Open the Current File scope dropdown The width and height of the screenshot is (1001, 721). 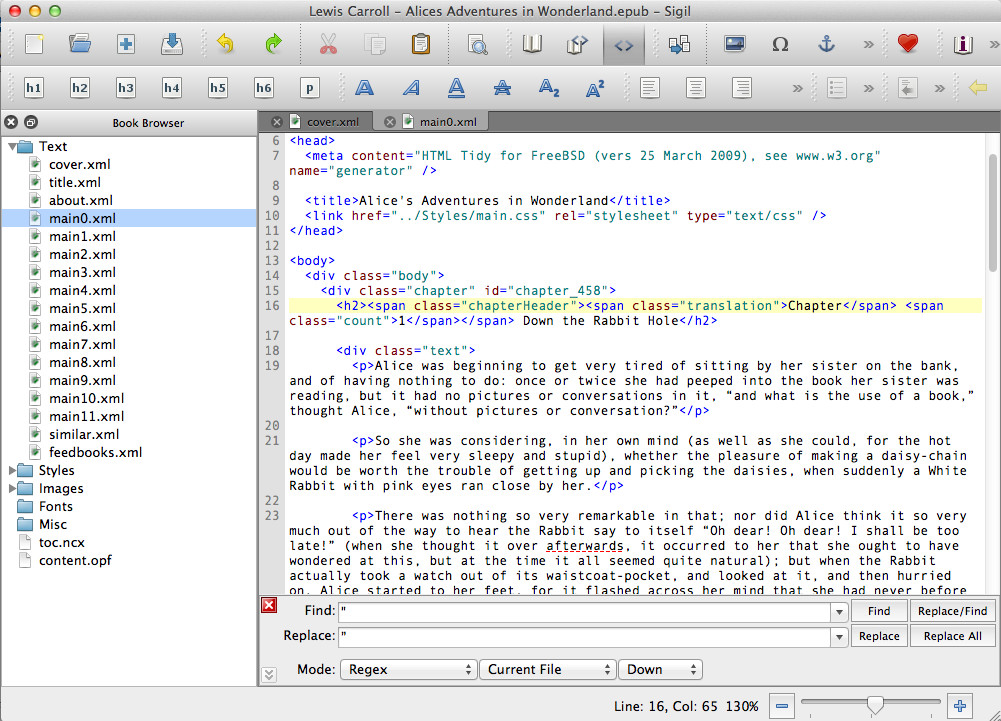point(548,669)
